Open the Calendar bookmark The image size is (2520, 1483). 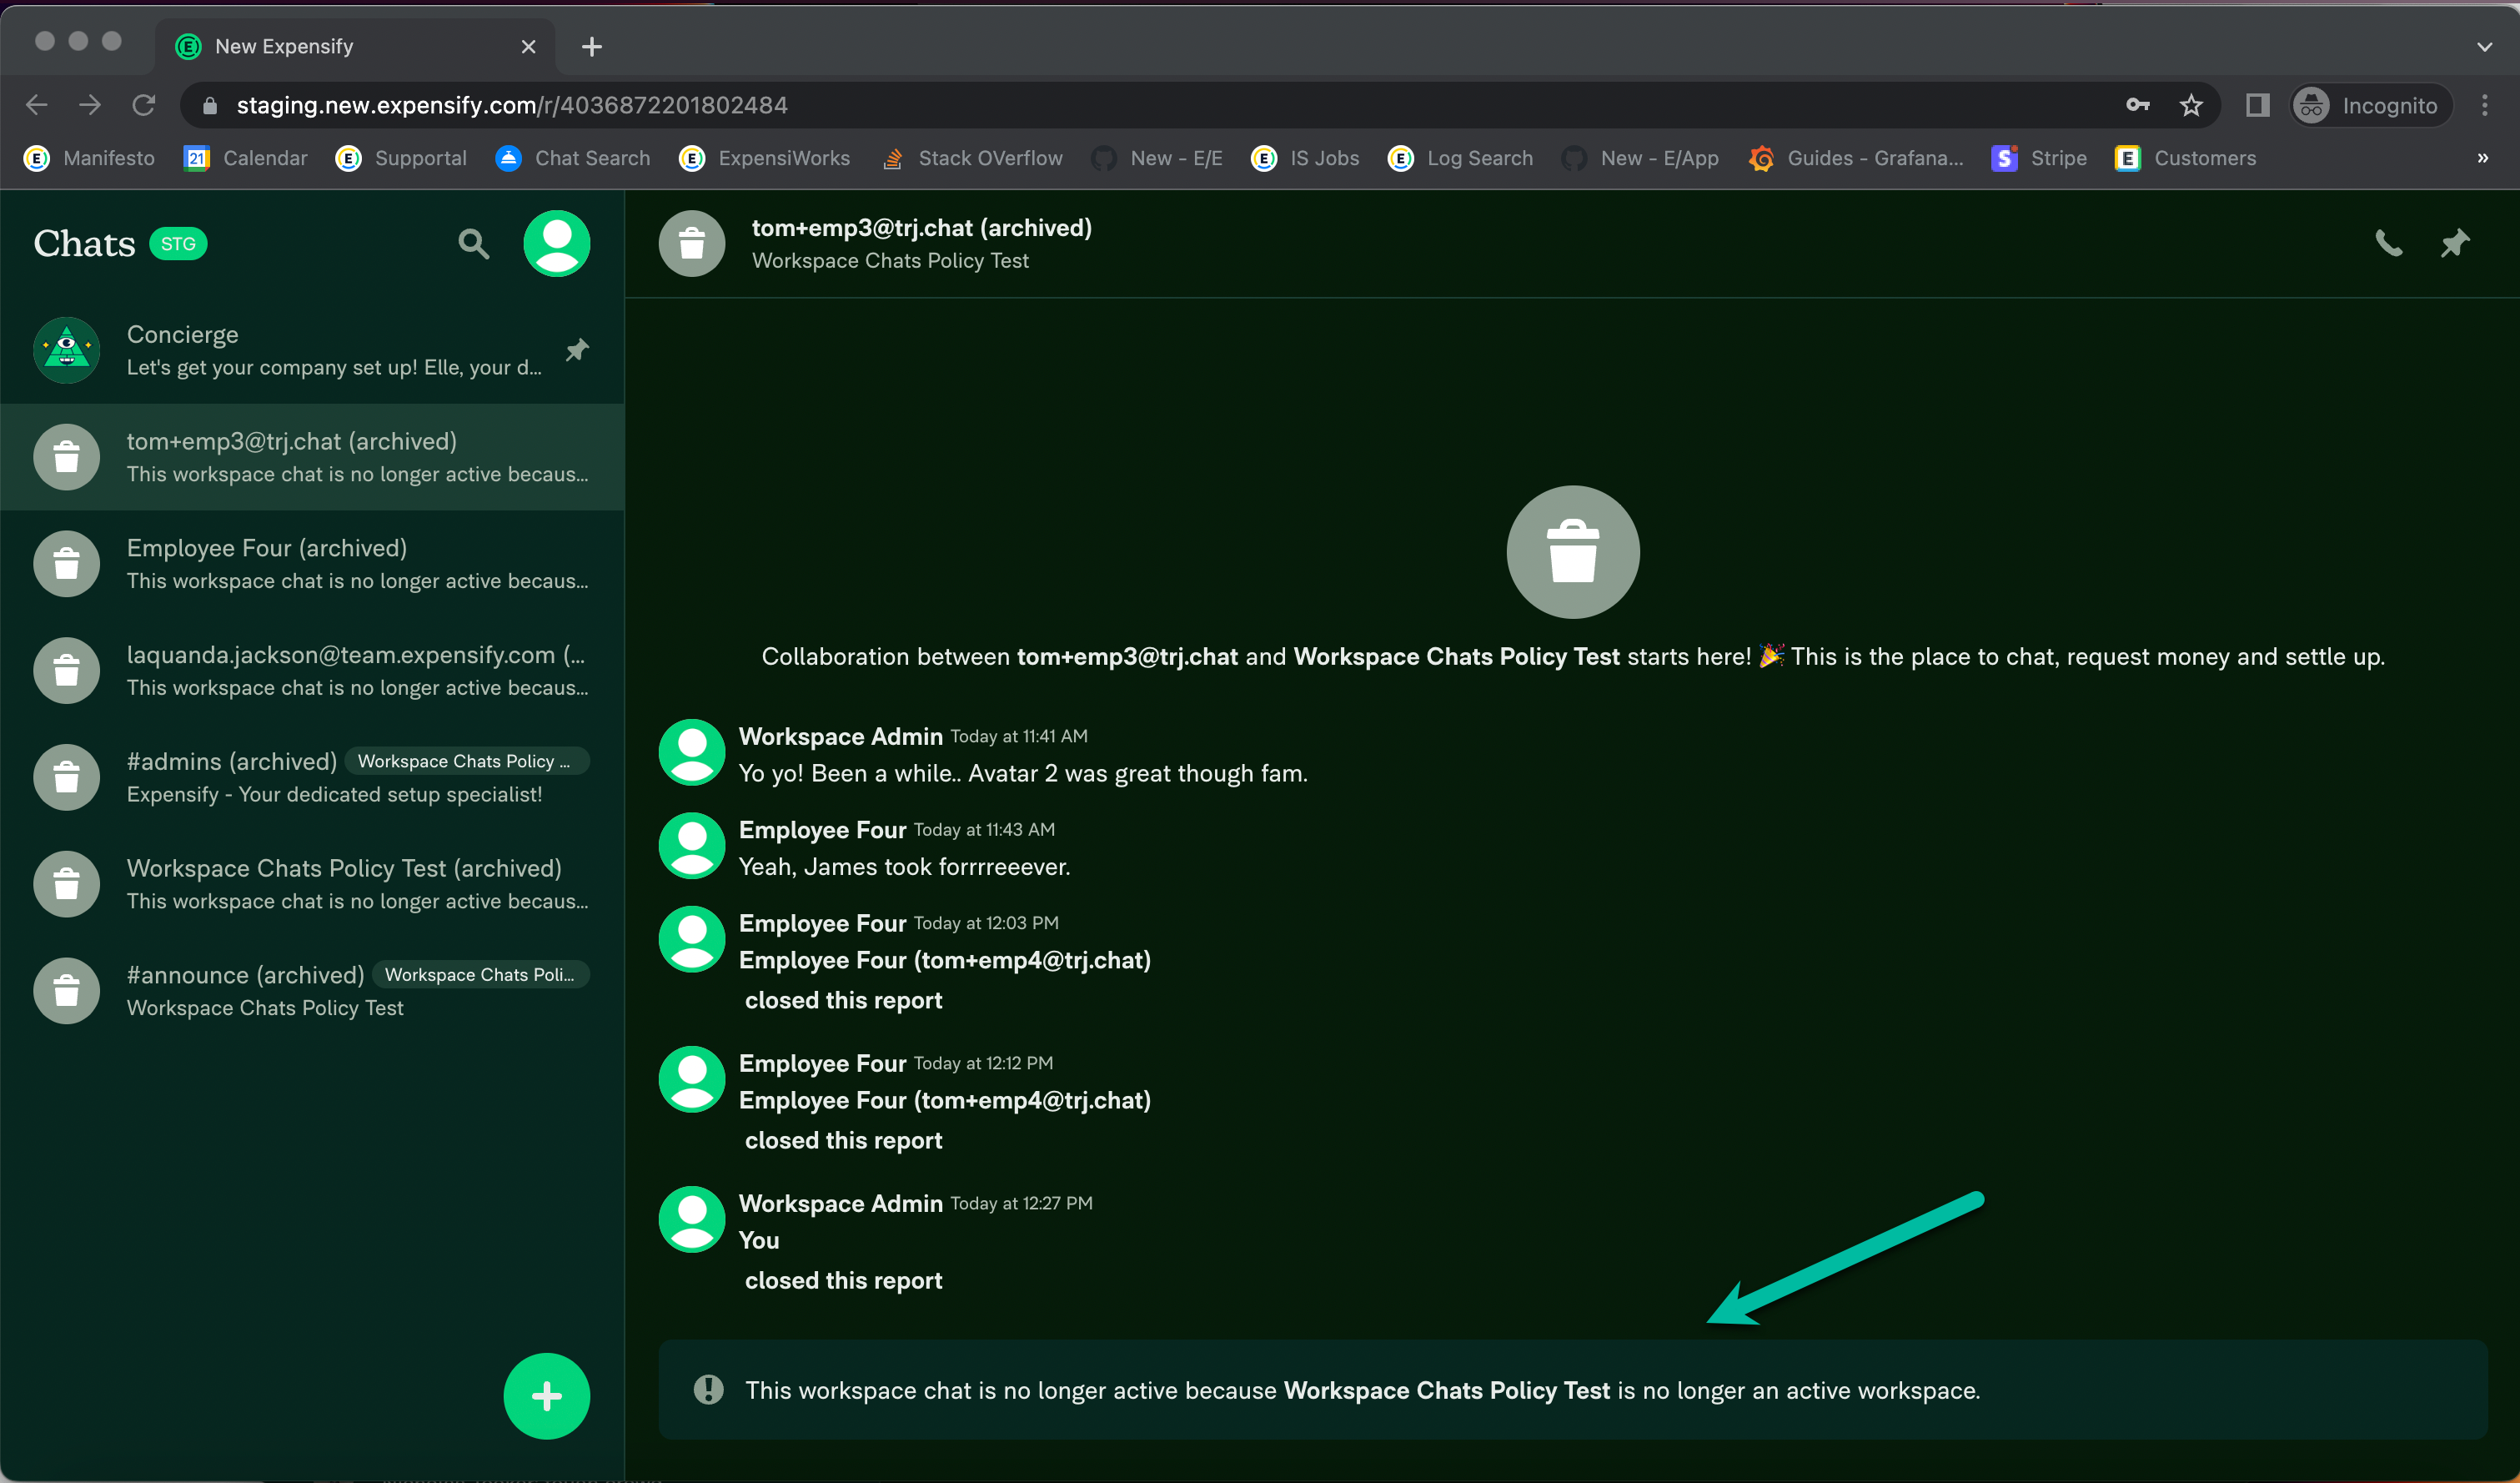click(245, 158)
